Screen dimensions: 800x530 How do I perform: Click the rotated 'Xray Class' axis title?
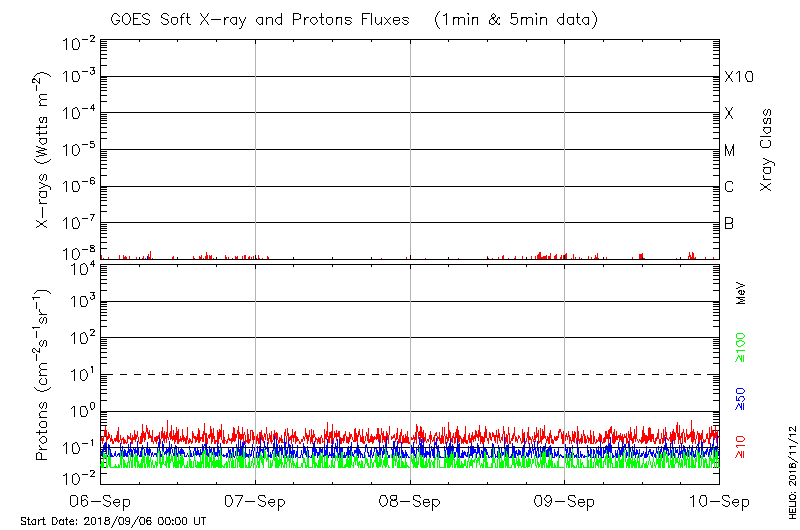[x=767, y=150]
